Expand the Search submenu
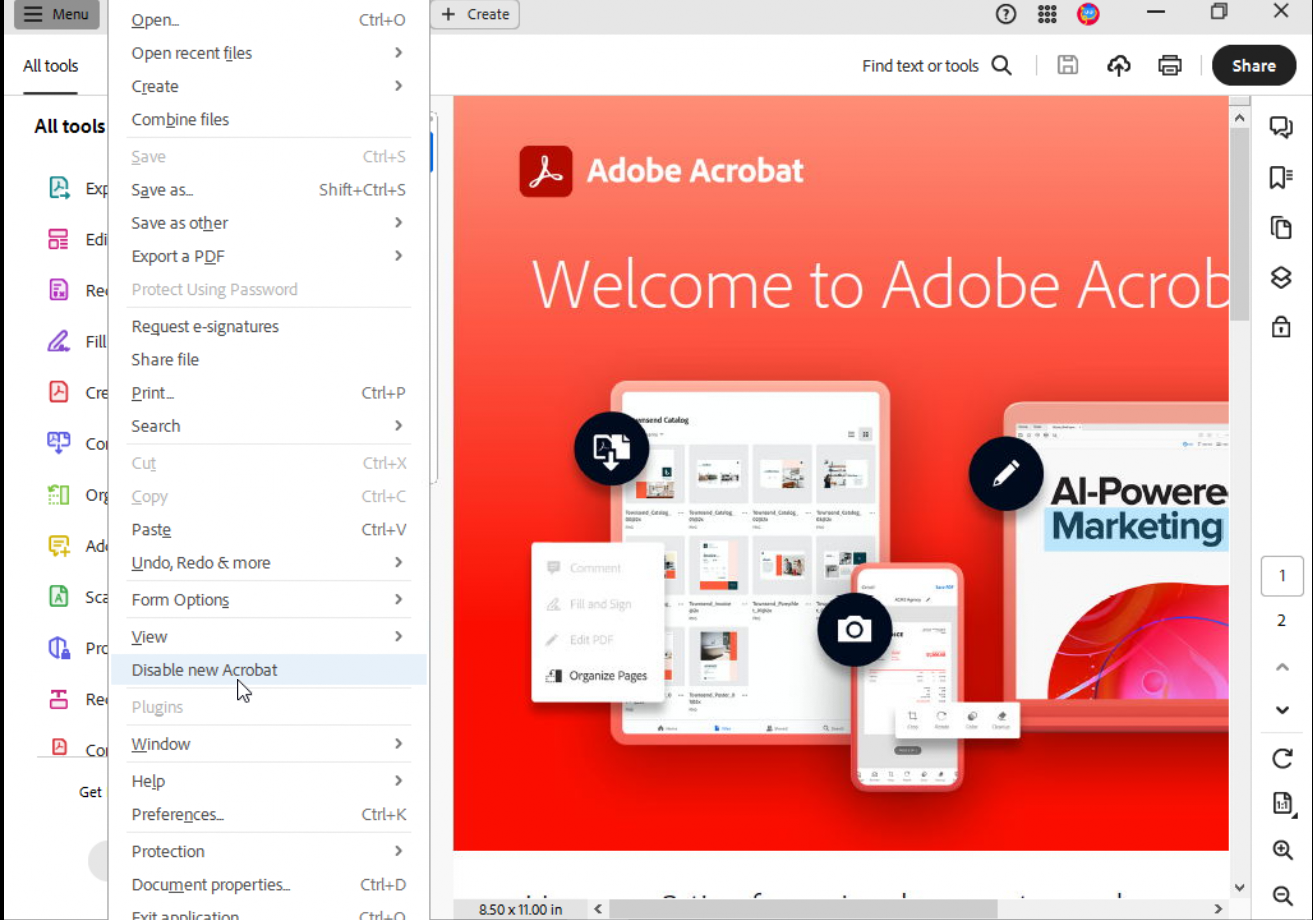This screenshot has width=1313, height=920. click(x=268, y=426)
